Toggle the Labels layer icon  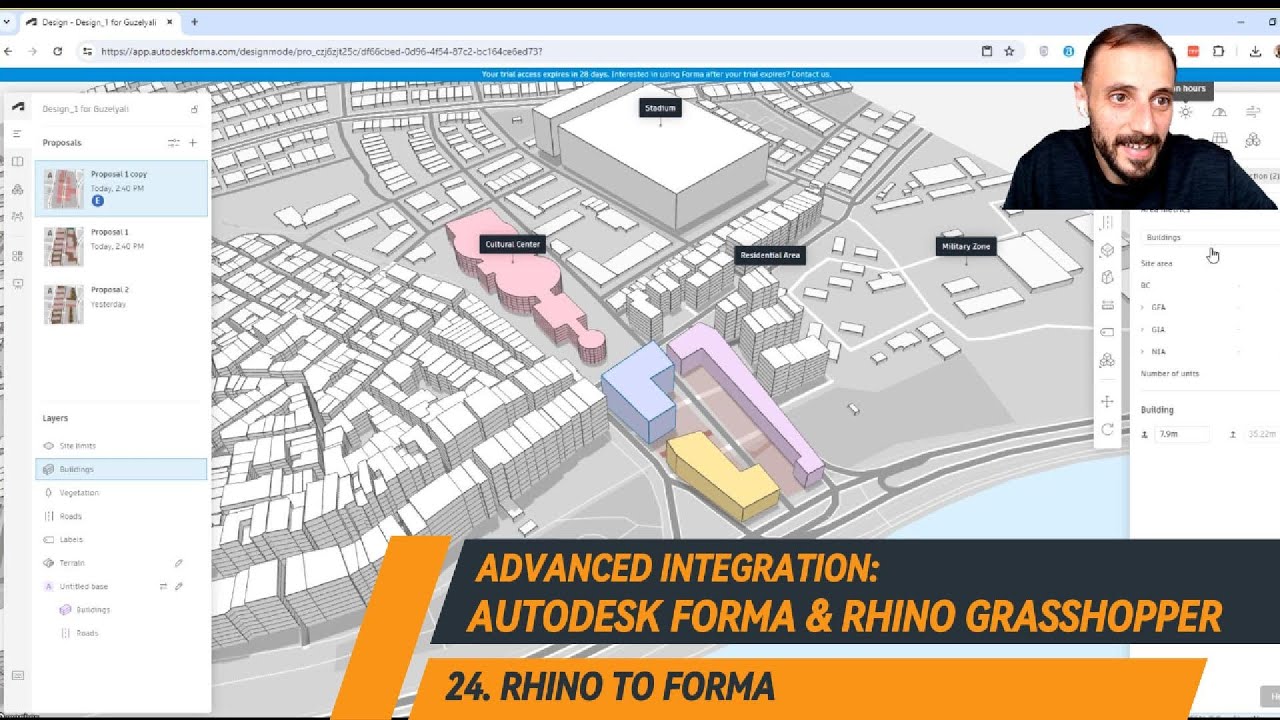point(49,539)
